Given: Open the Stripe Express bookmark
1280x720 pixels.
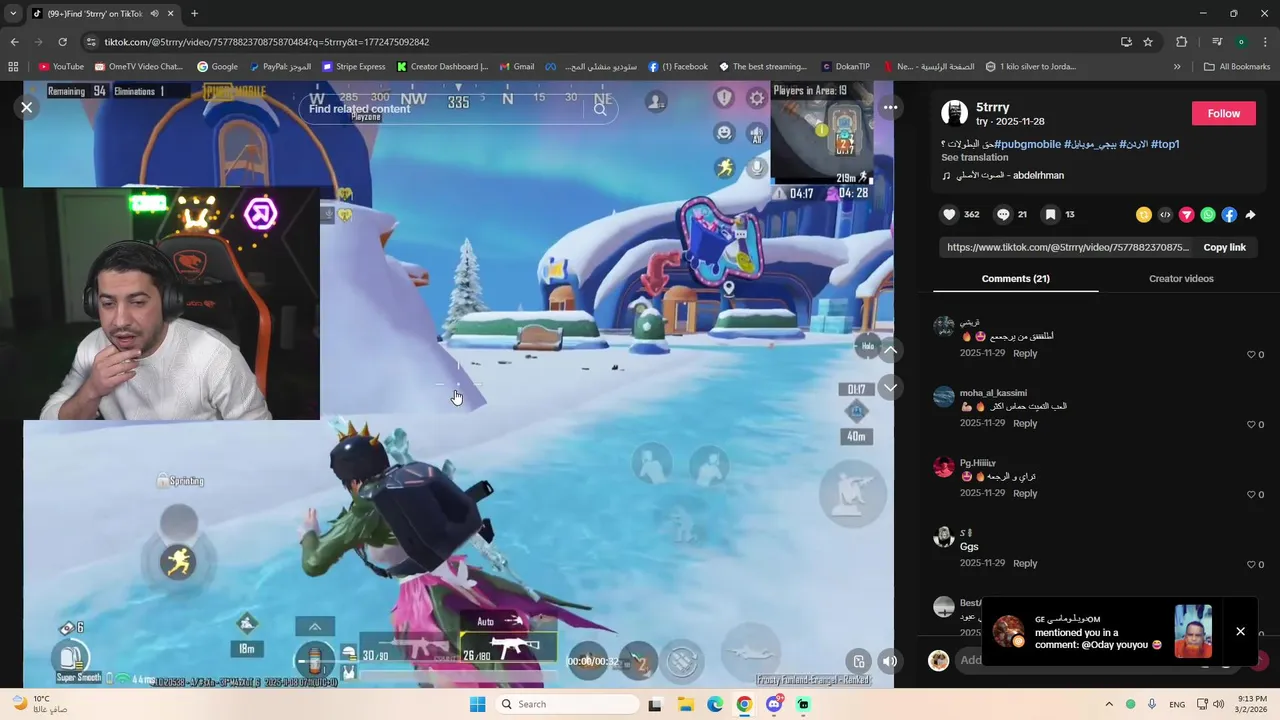Looking at the screenshot, I should [x=354, y=67].
